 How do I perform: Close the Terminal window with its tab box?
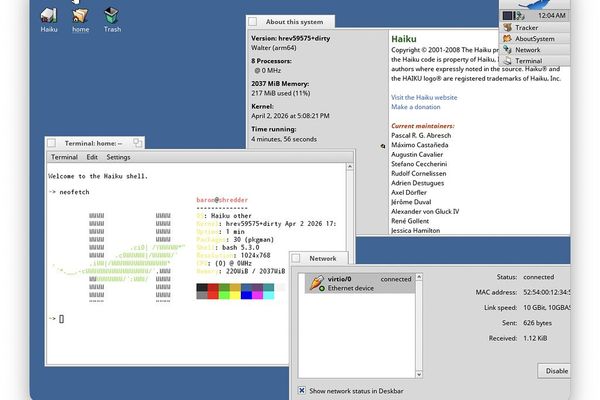coord(52,143)
